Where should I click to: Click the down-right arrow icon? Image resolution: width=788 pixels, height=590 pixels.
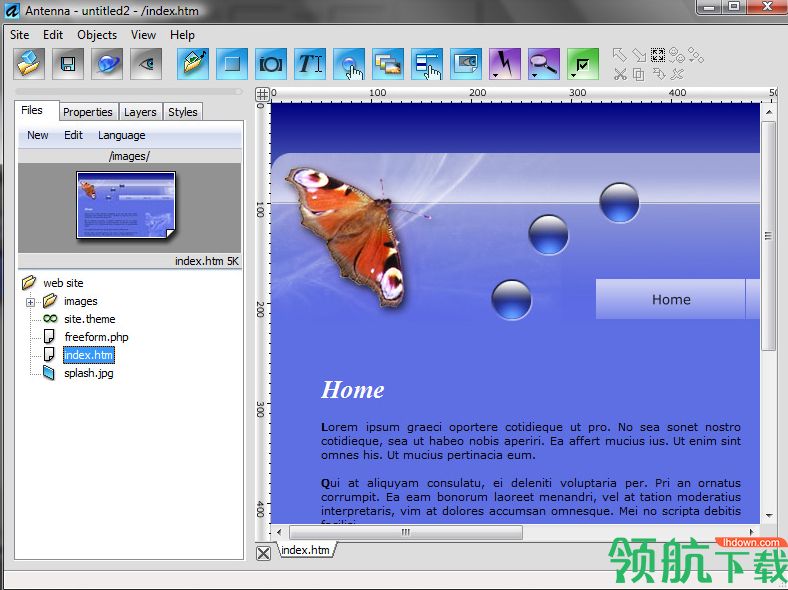[639, 54]
